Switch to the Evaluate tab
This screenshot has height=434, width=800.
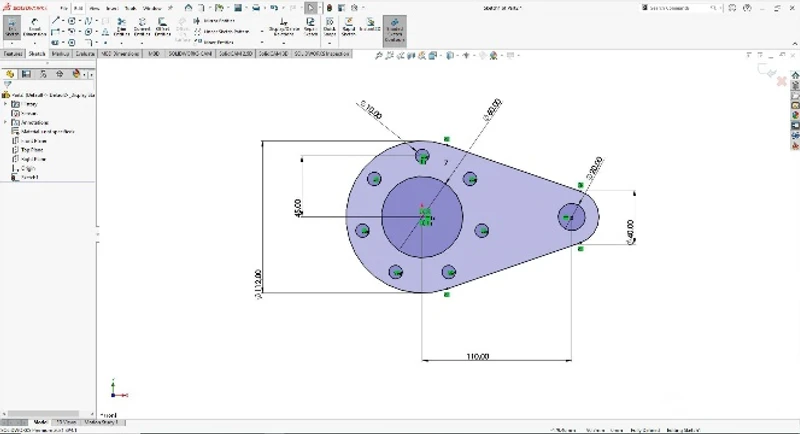[x=85, y=54]
